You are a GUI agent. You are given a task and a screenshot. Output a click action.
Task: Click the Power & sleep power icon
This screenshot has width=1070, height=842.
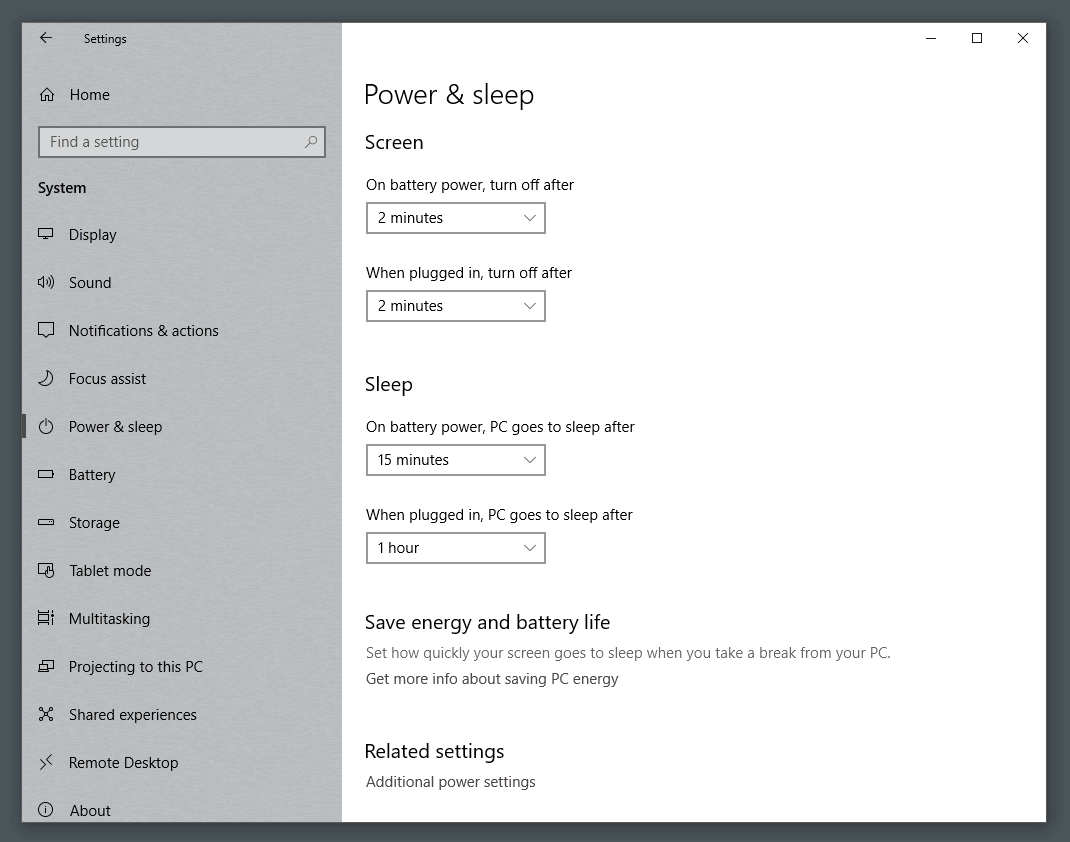(x=46, y=426)
